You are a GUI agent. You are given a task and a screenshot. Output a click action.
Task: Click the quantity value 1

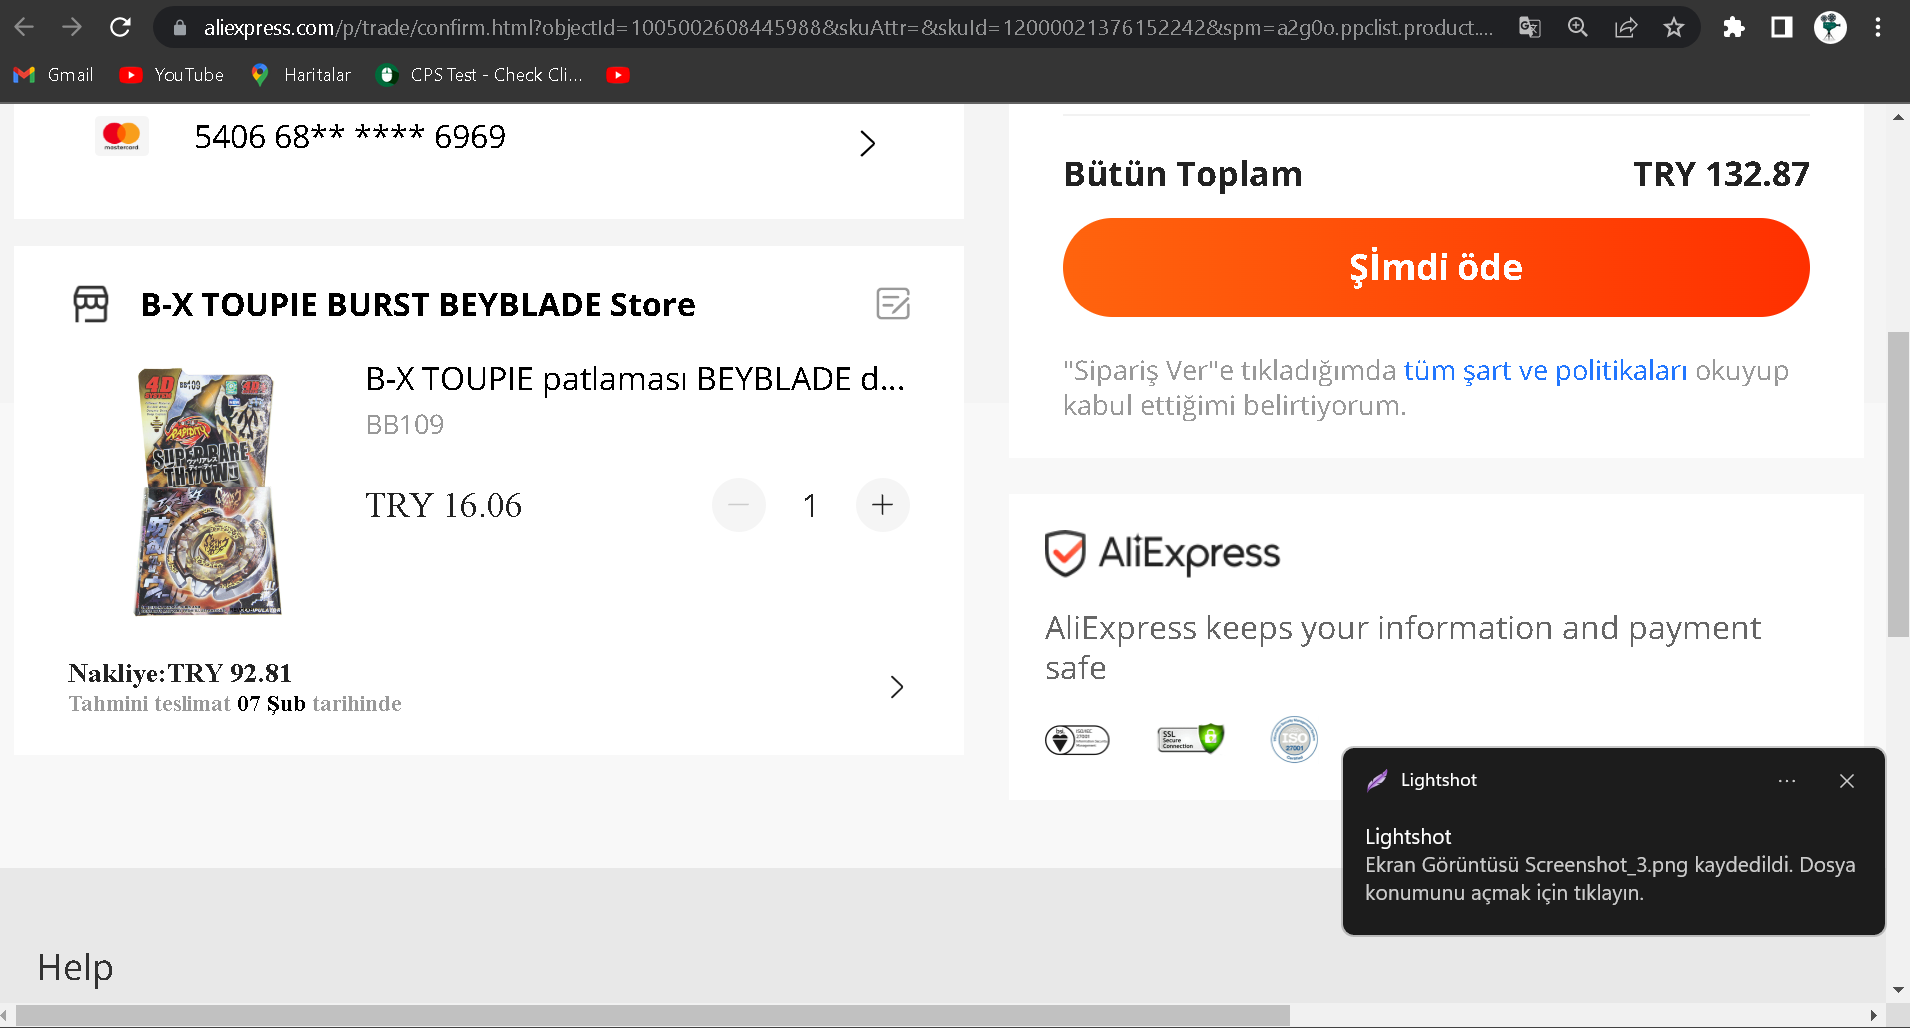click(x=810, y=506)
